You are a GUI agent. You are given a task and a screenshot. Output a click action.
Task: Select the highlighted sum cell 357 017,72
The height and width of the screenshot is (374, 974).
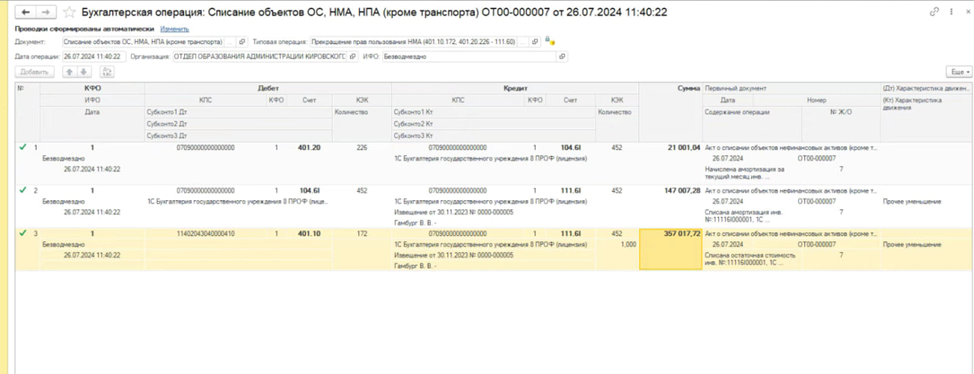[x=671, y=249]
